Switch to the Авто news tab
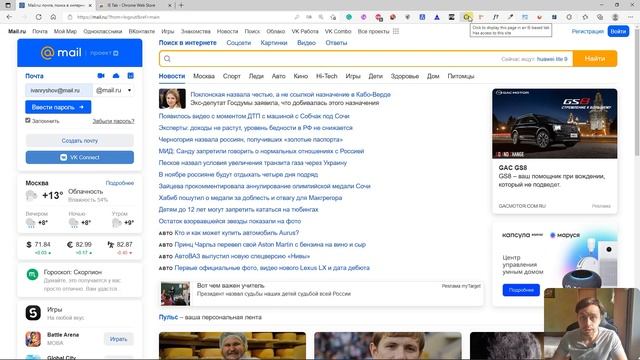Image resolution: width=640 pixels, height=360 pixels. pos(278,76)
